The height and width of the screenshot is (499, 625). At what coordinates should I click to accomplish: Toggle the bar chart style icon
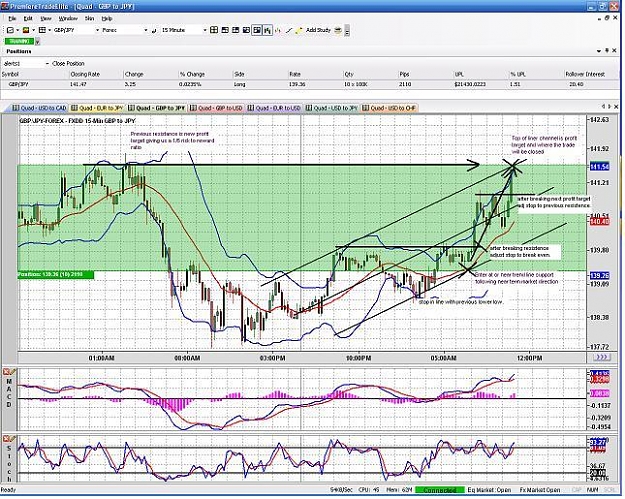click(x=267, y=30)
